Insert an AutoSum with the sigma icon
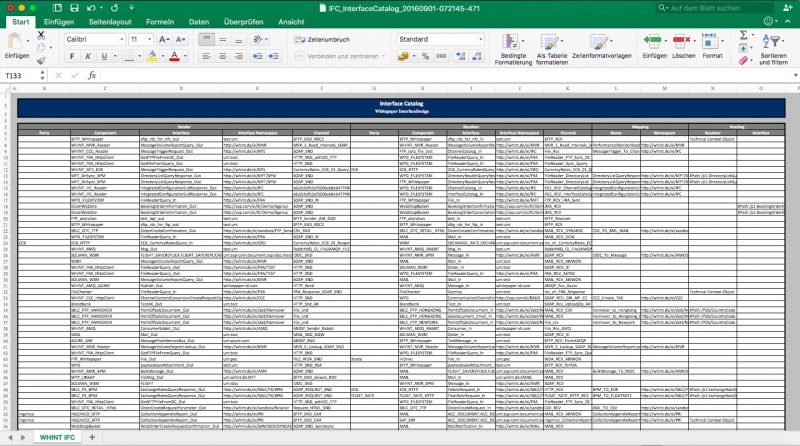 (743, 35)
